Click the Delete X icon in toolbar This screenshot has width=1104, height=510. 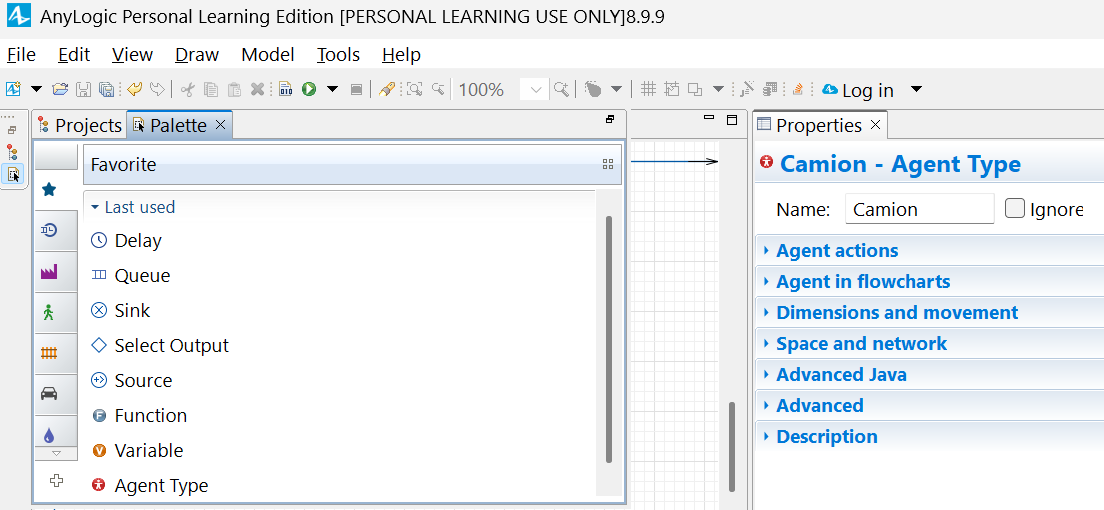tap(258, 89)
